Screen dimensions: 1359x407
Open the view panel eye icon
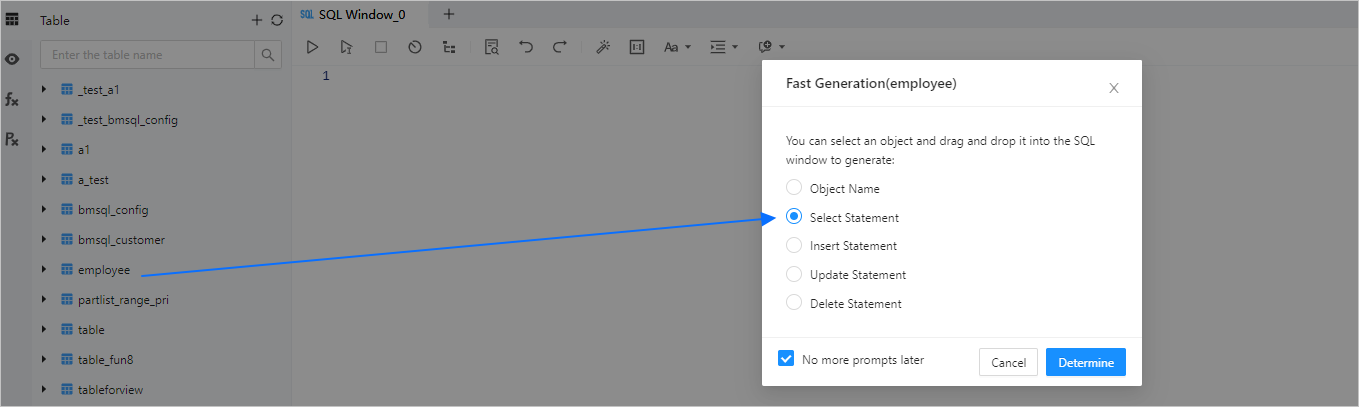12,59
